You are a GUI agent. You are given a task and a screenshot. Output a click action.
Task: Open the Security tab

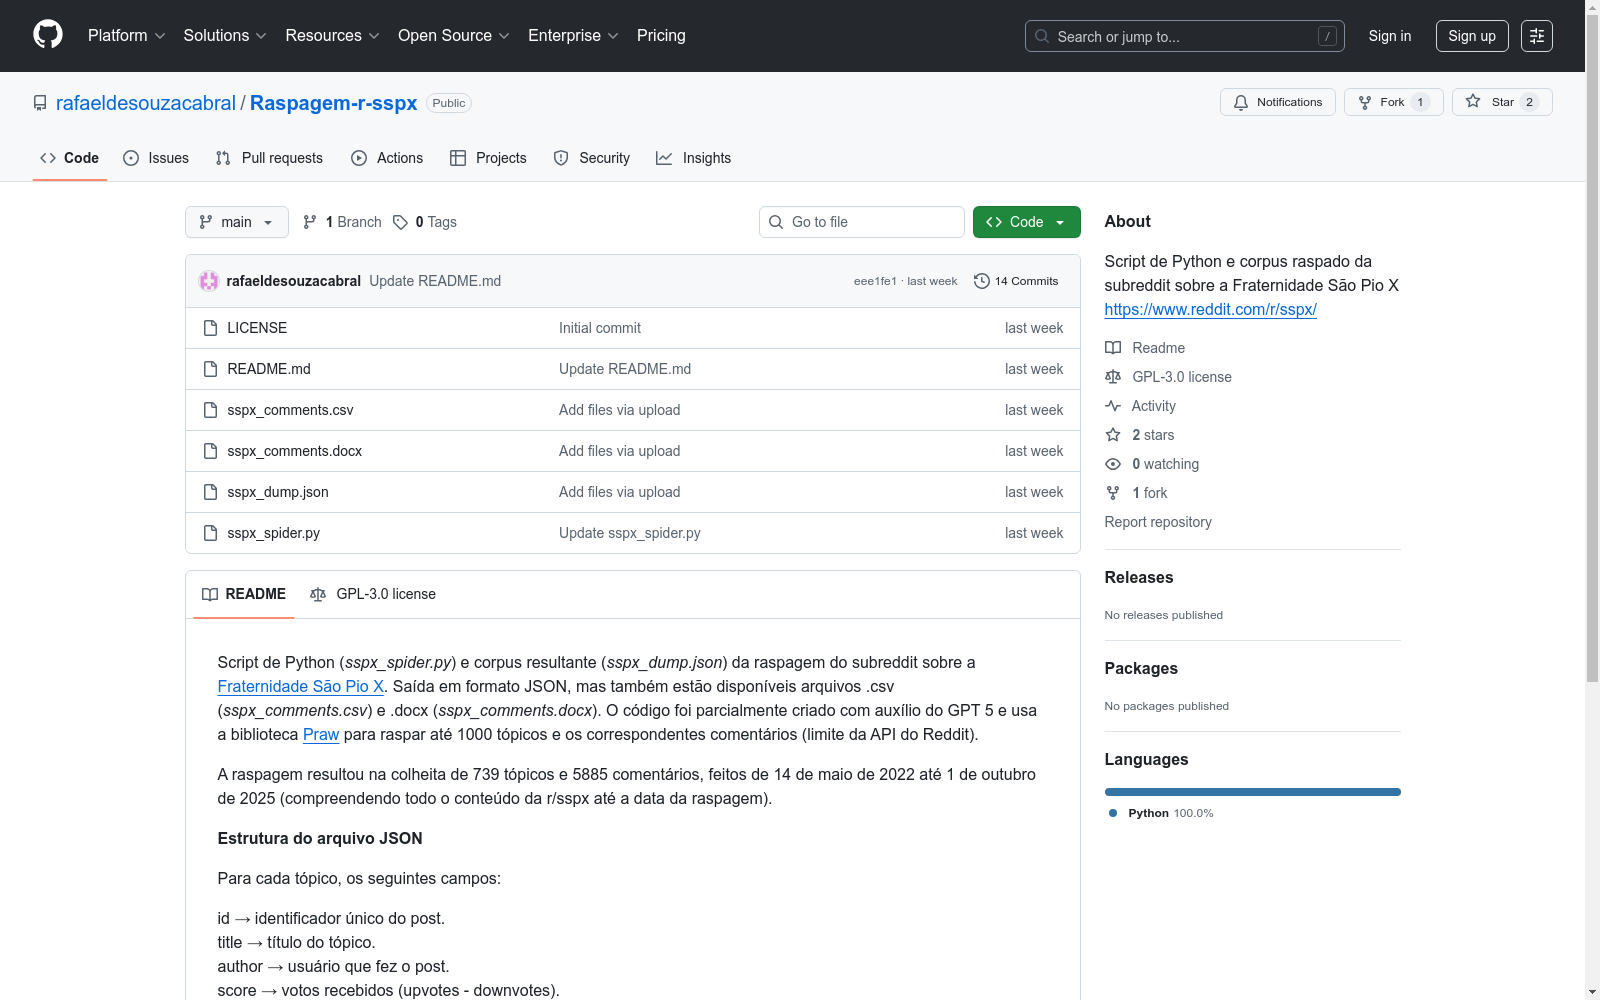coord(592,158)
